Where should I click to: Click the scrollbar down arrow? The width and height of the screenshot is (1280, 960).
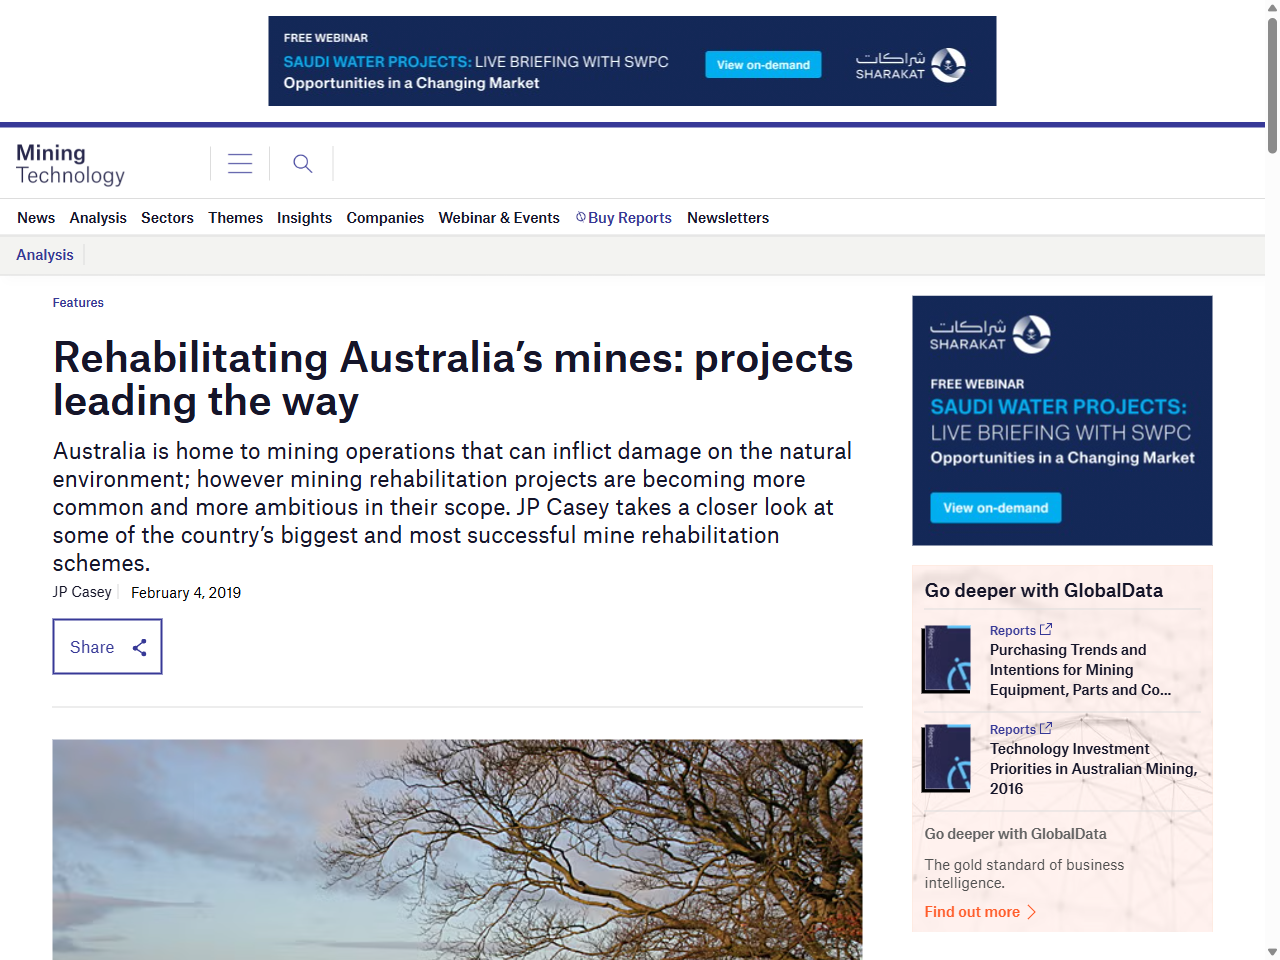point(1272,952)
